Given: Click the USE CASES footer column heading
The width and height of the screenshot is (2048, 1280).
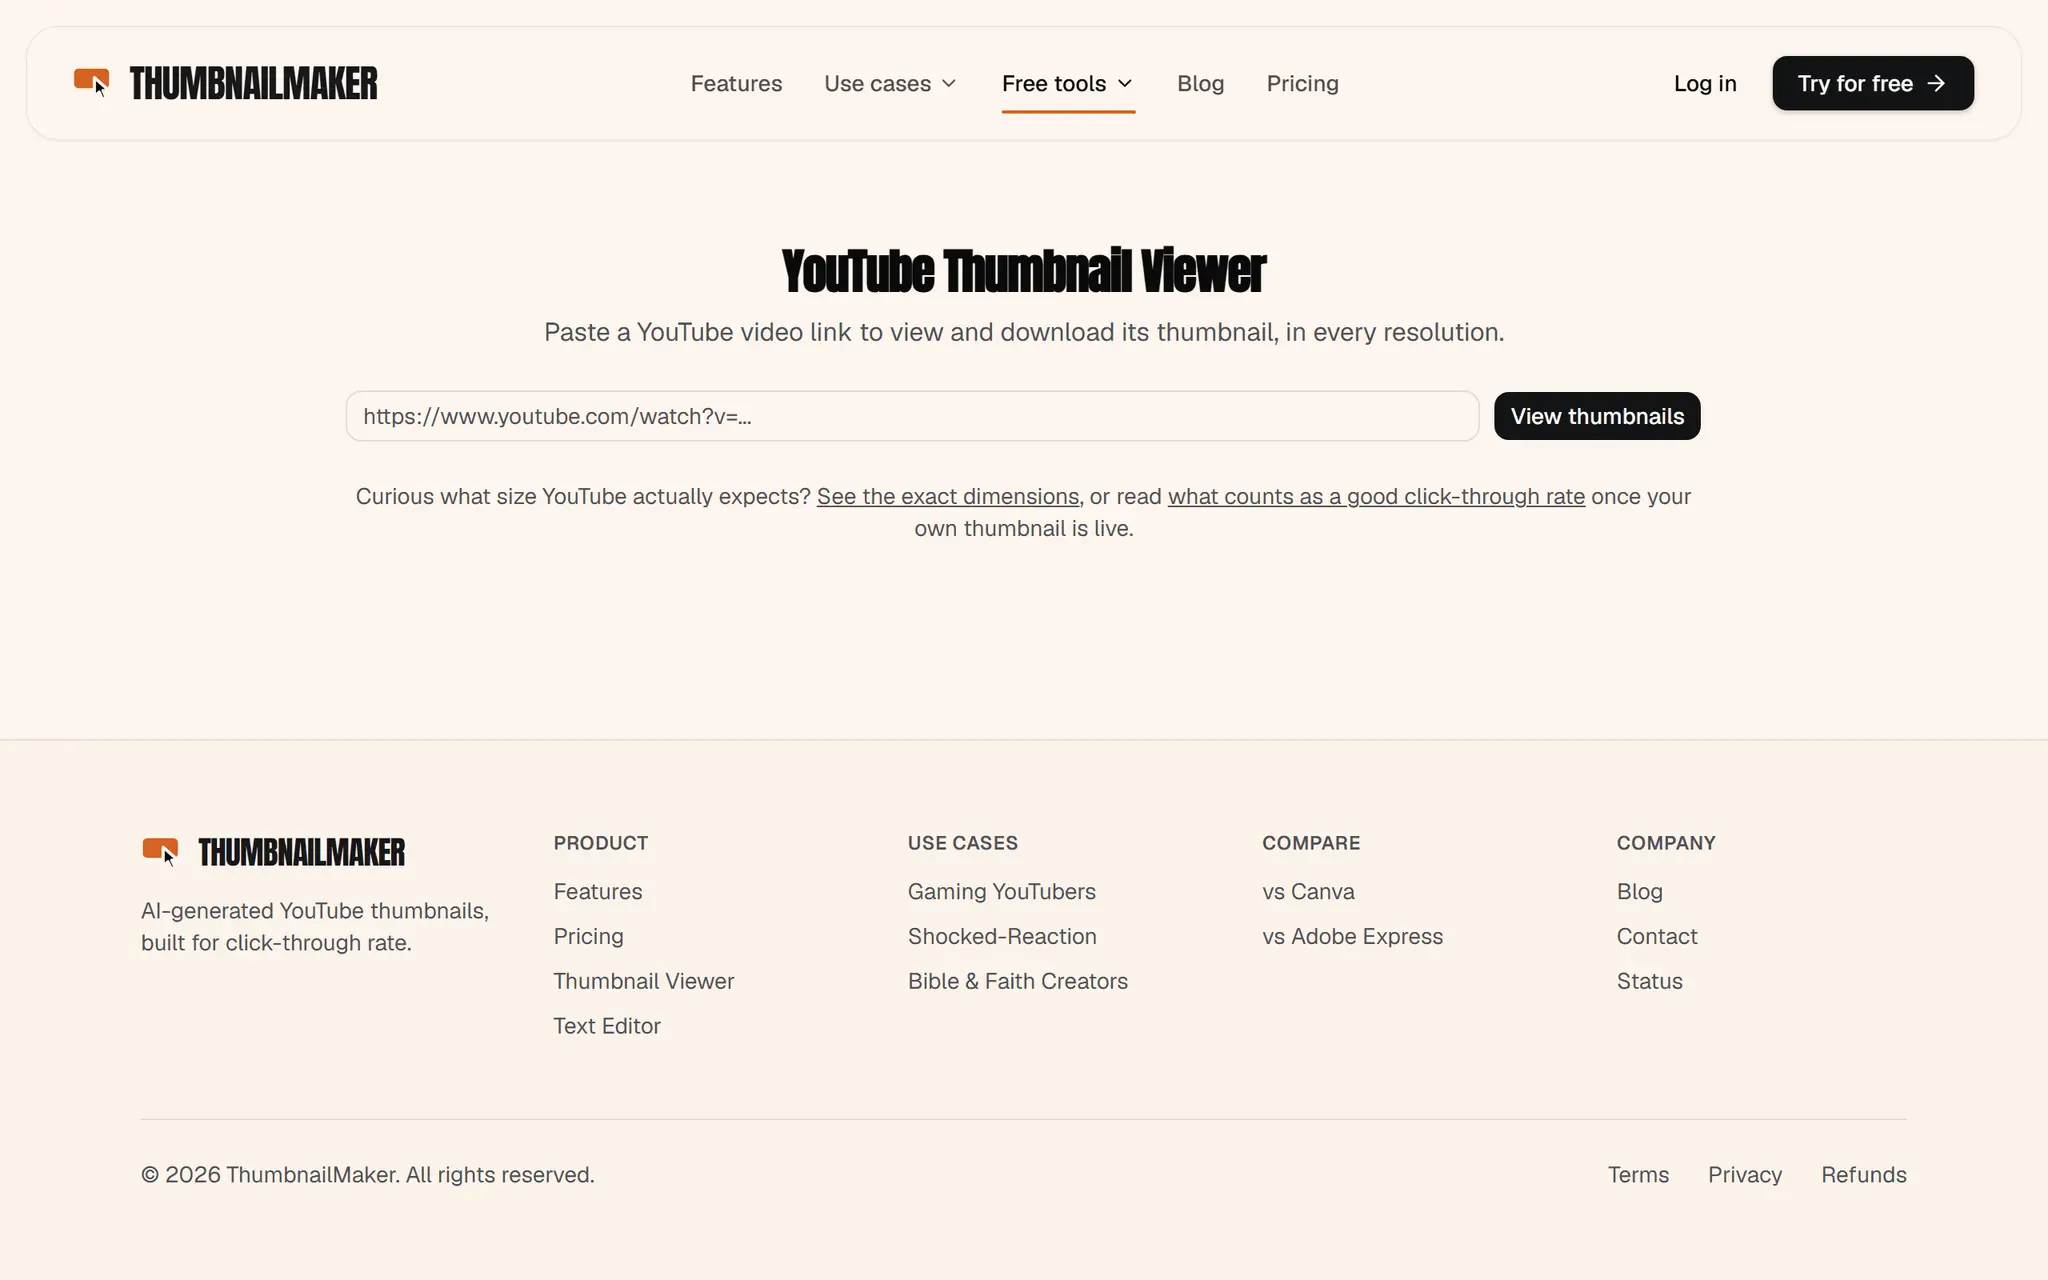Looking at the screenshot, I should 963,843.
